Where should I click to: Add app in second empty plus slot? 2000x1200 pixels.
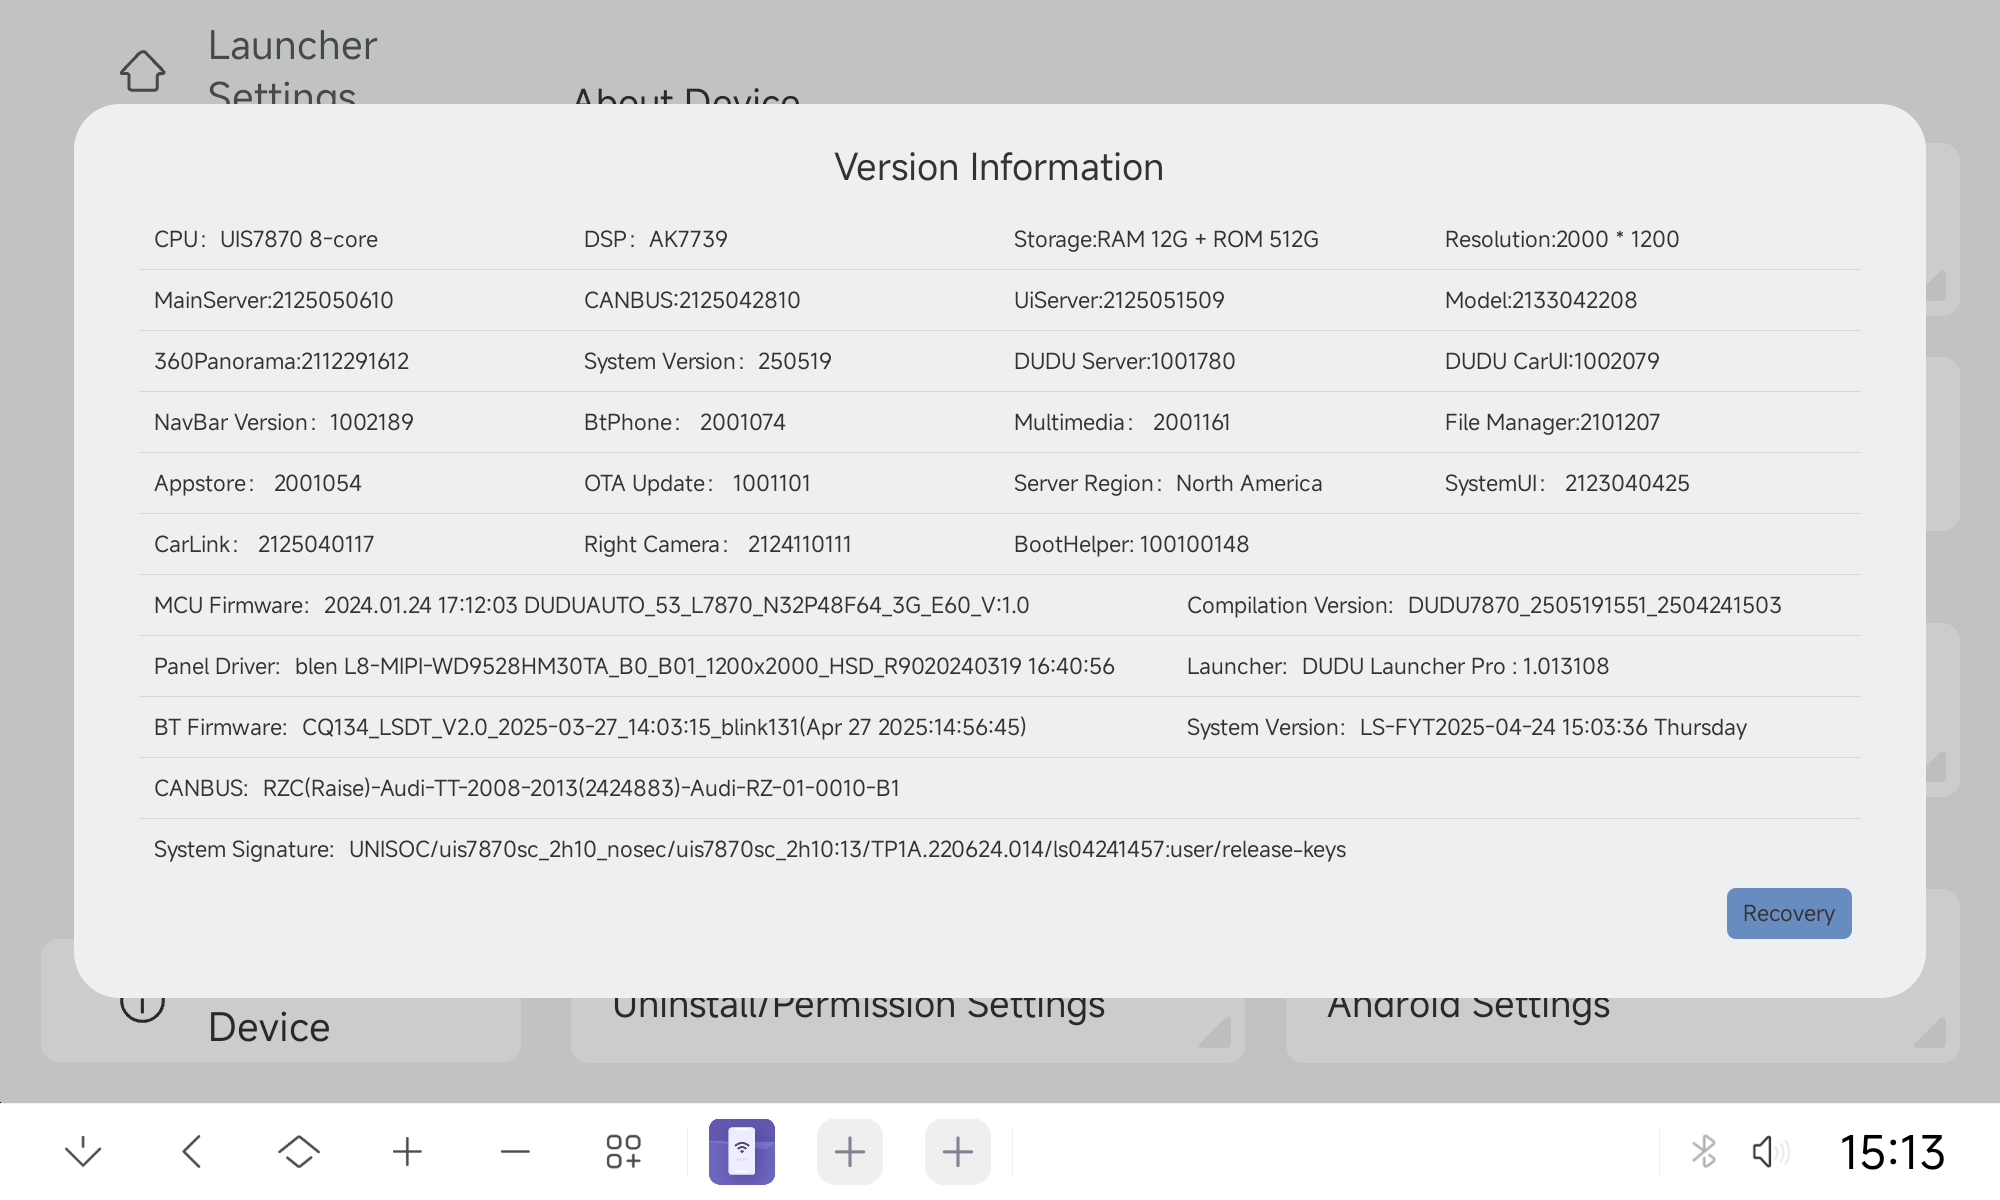(x=957, y=1151)
